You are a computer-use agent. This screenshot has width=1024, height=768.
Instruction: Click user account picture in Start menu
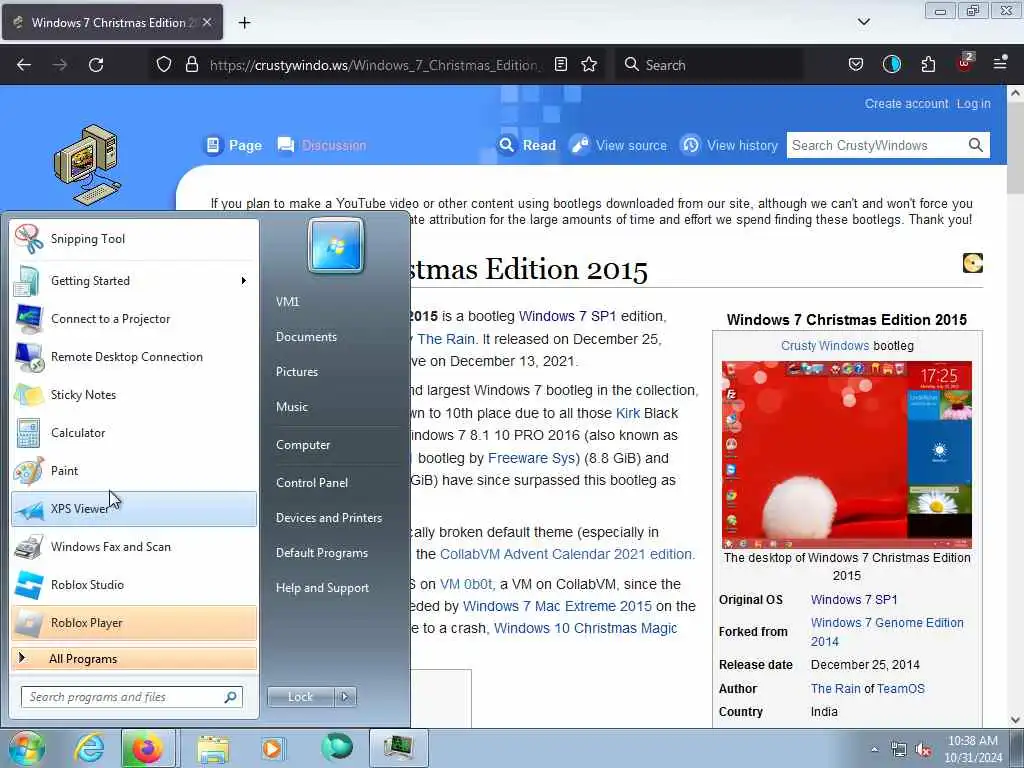[x=336, y=246]
